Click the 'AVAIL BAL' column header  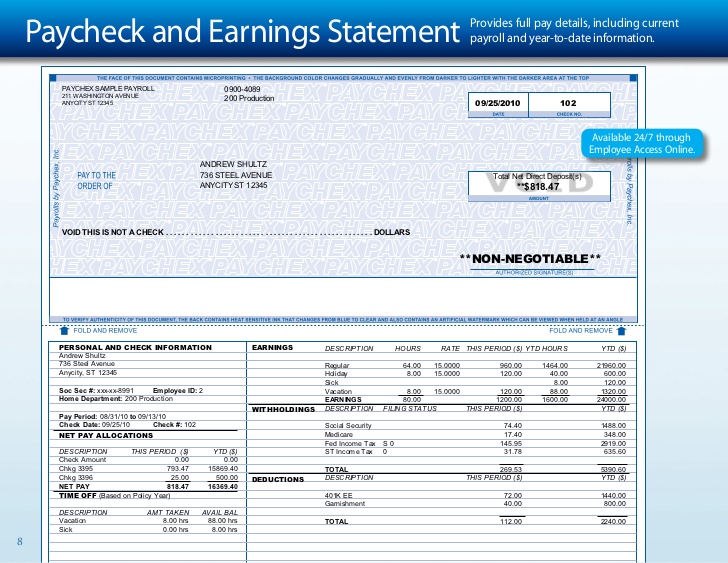(x=220, y=512)
